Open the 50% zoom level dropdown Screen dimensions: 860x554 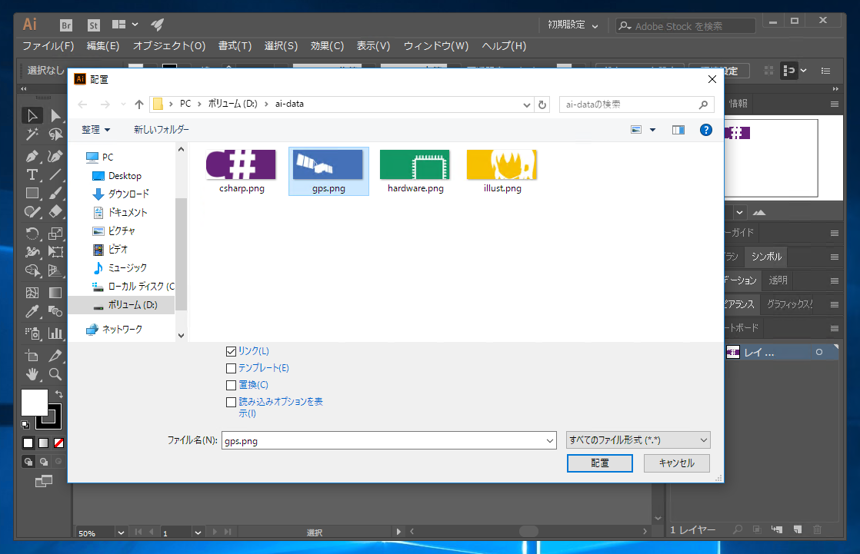121,532
